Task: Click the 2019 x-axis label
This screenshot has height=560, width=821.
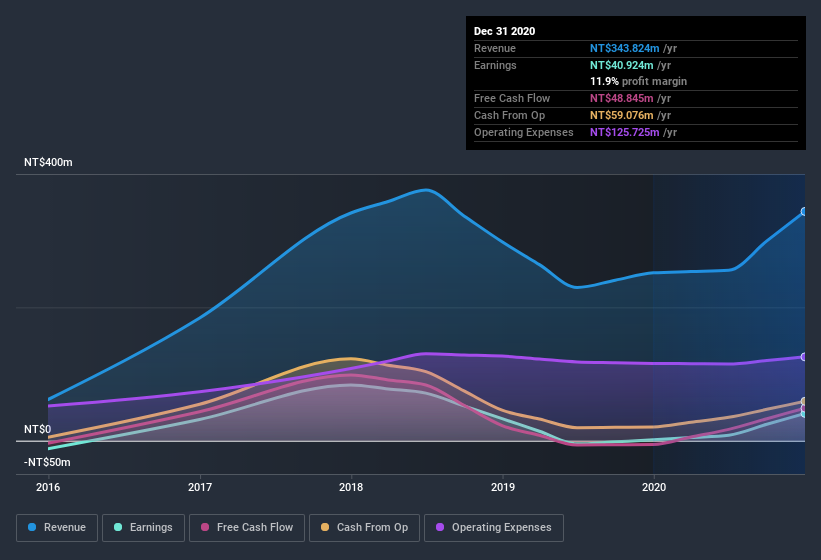Action: 503,487
